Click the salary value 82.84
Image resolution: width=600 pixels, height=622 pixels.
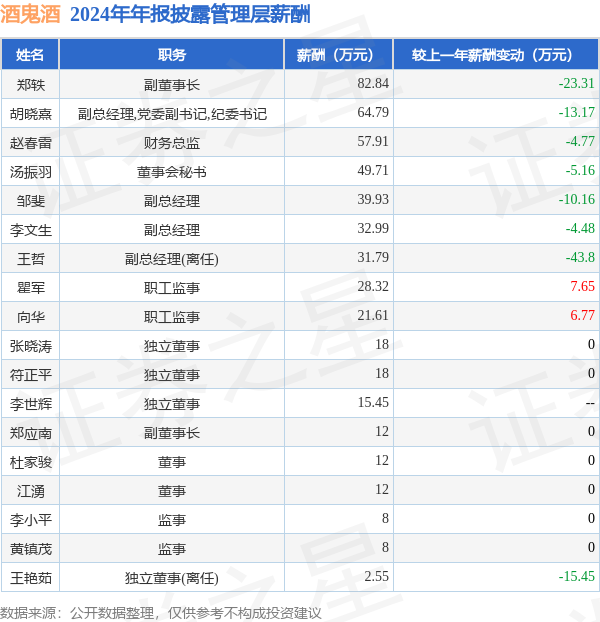coord(373,83)
